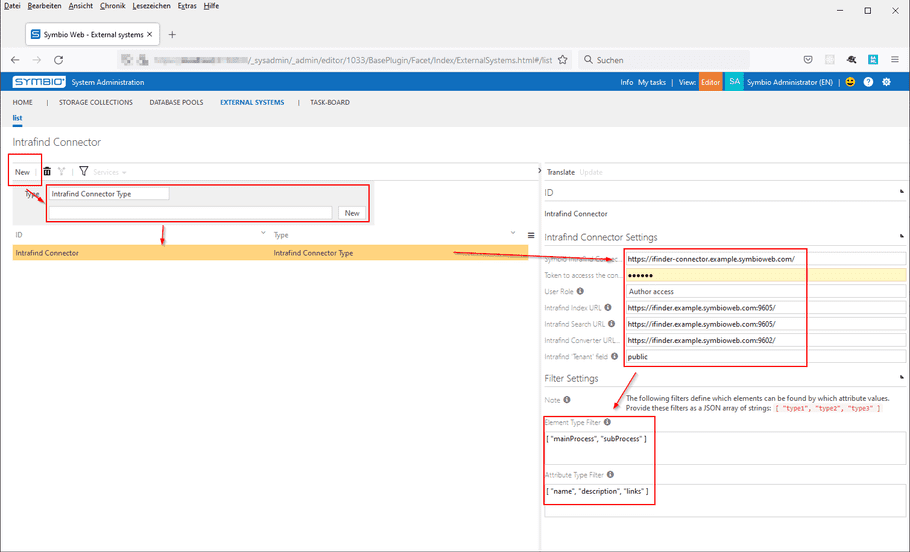The width and height of the screenshot is (910, 552).
Task: Collapse Intrafind Connector Settings section
Action: click(x=901, y=236)
